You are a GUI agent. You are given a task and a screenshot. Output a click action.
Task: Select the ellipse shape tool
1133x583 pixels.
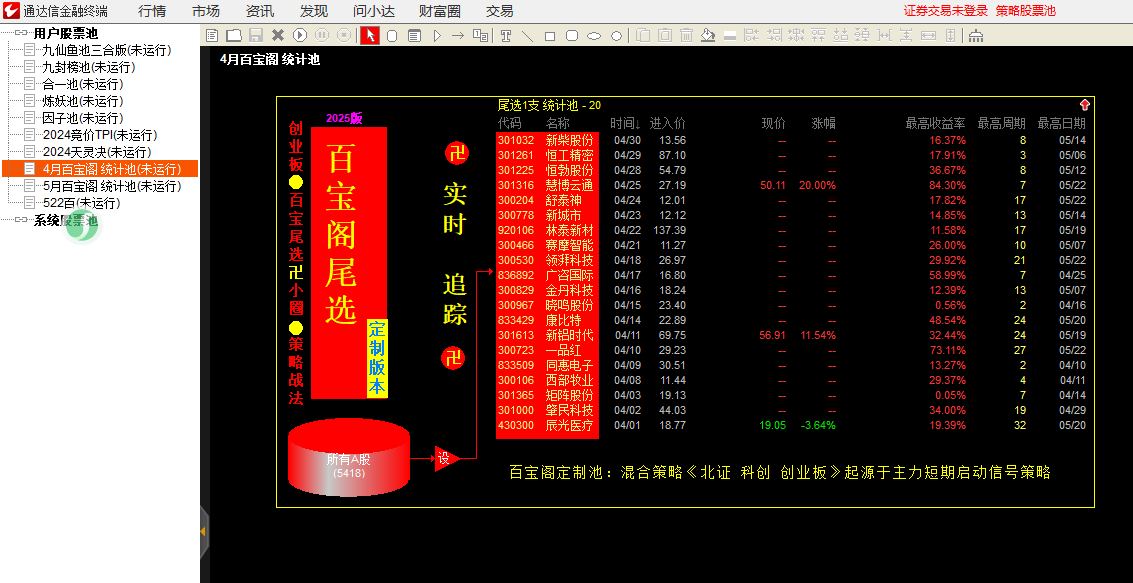pyautogui.click(x=594, y=35)
